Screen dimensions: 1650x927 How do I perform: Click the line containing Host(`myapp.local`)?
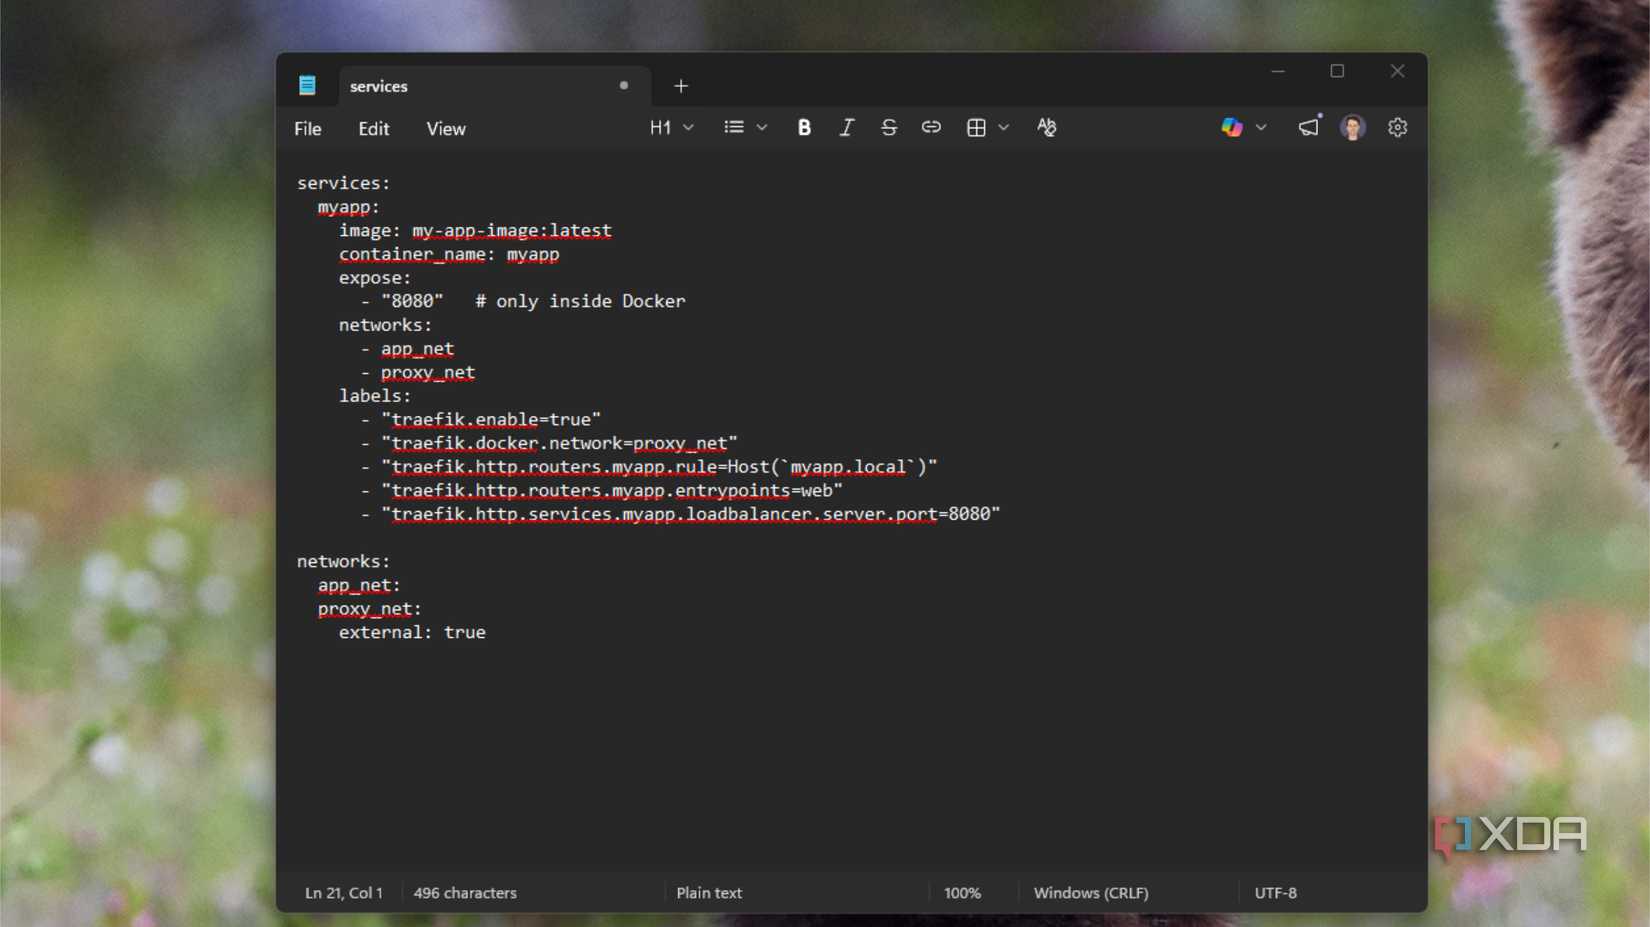pyautogui.click(x=649, y=467)
